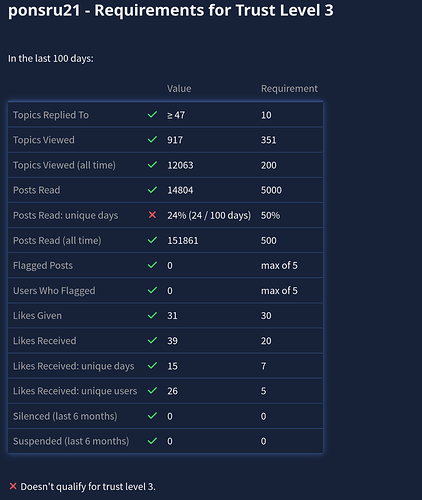Click the red X before Doesn't qualify message

click(13, 486)
